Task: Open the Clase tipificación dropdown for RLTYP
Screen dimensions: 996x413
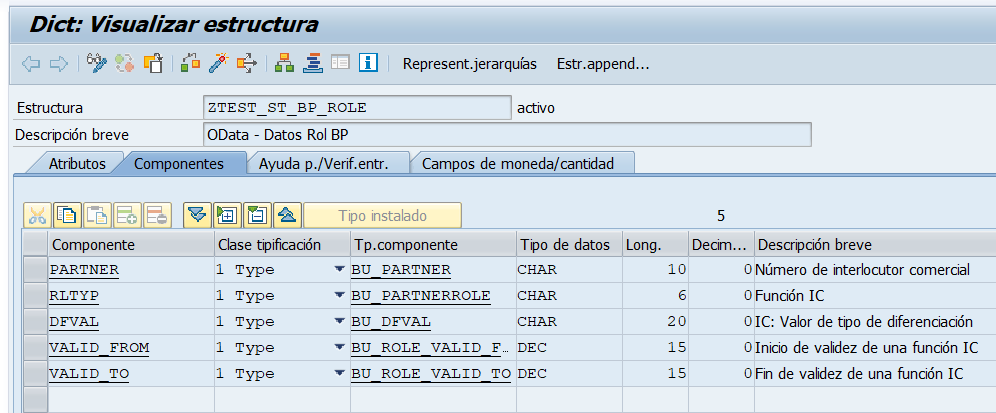Action: pyautogui.click(x=339, y=296)
